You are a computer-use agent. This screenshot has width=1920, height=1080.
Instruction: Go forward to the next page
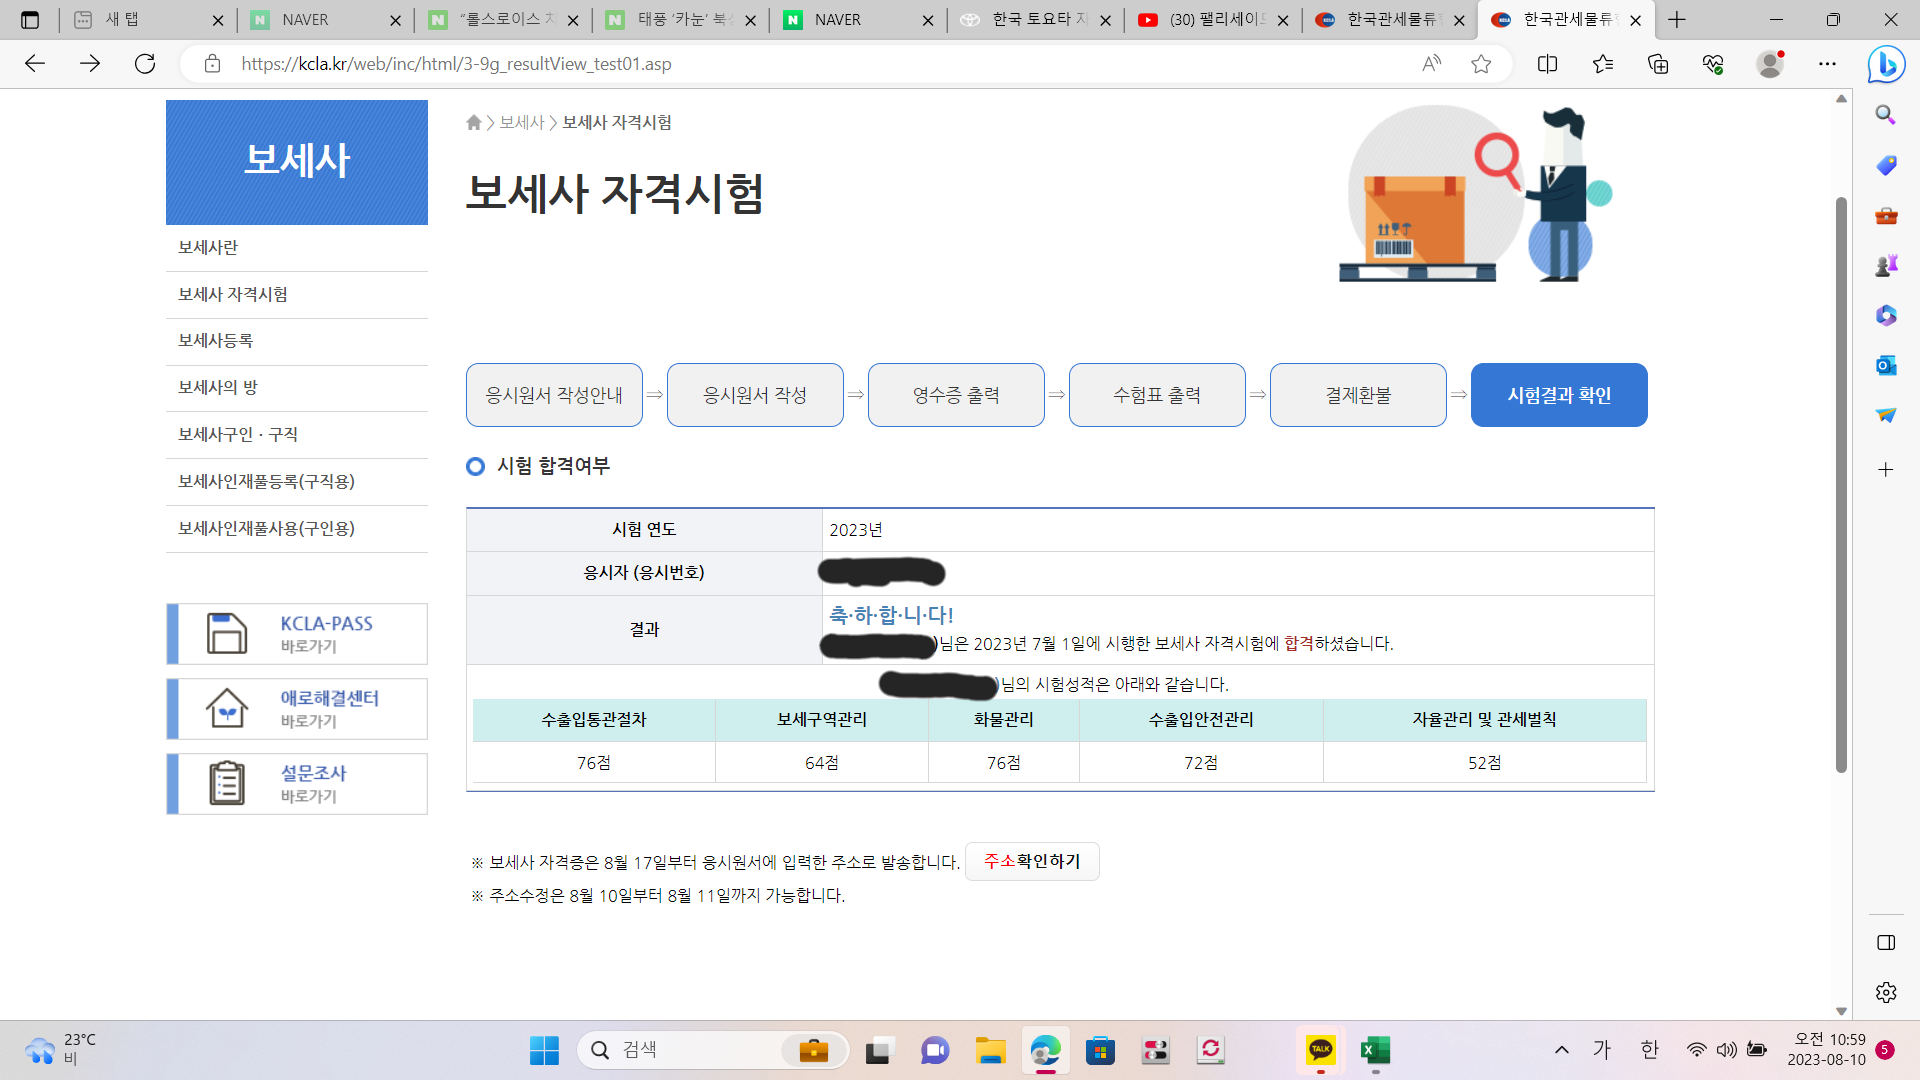point(90,64)
